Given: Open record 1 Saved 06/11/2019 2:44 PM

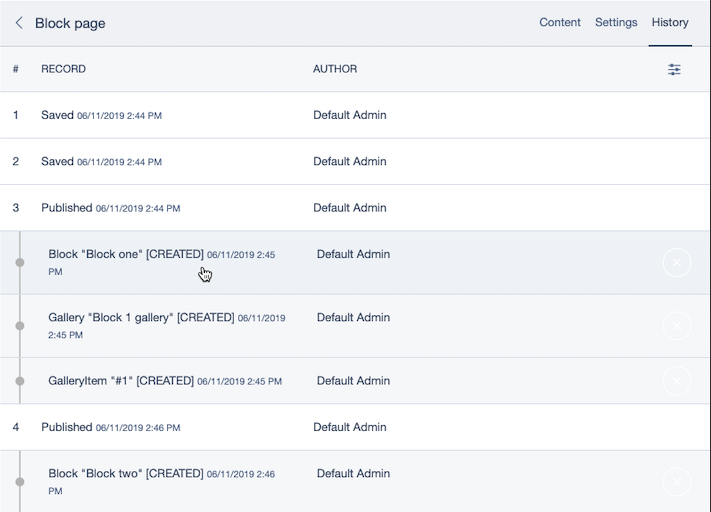Looking at the screenshot, I should pyautogui.click(x=355, y=115).
